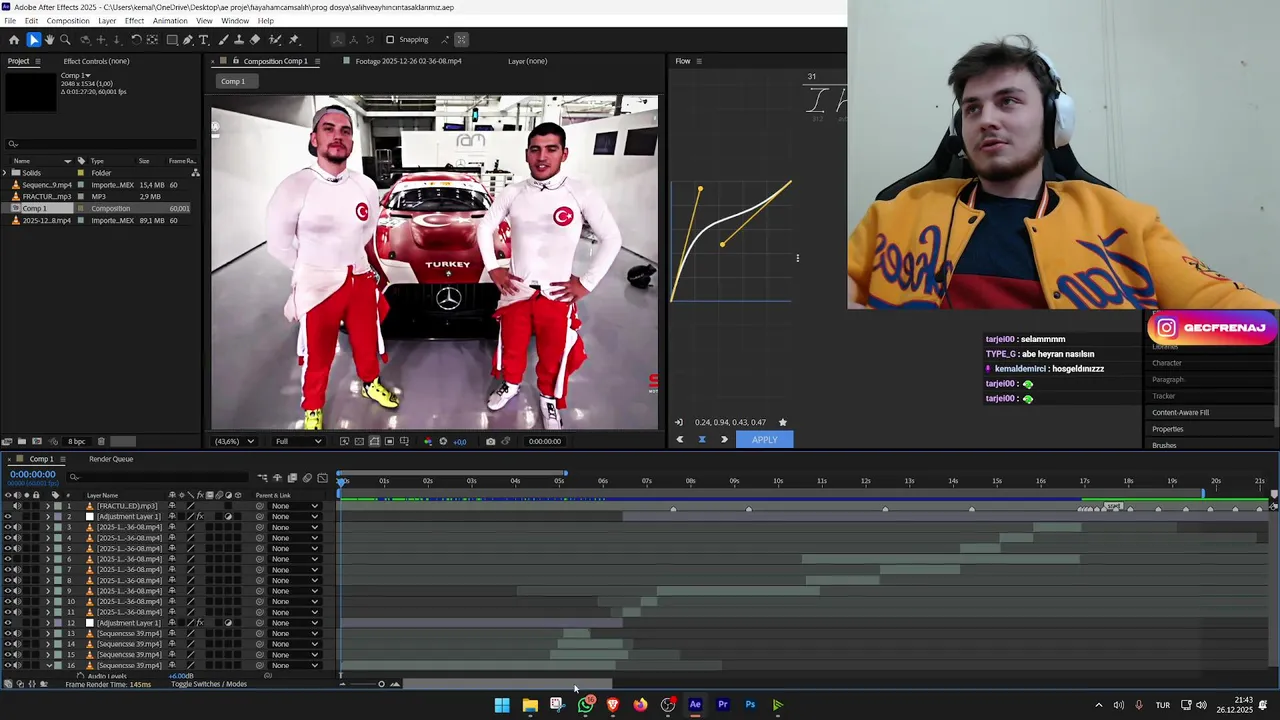Select the Horizontal Type tool

(x=204, y=40)
